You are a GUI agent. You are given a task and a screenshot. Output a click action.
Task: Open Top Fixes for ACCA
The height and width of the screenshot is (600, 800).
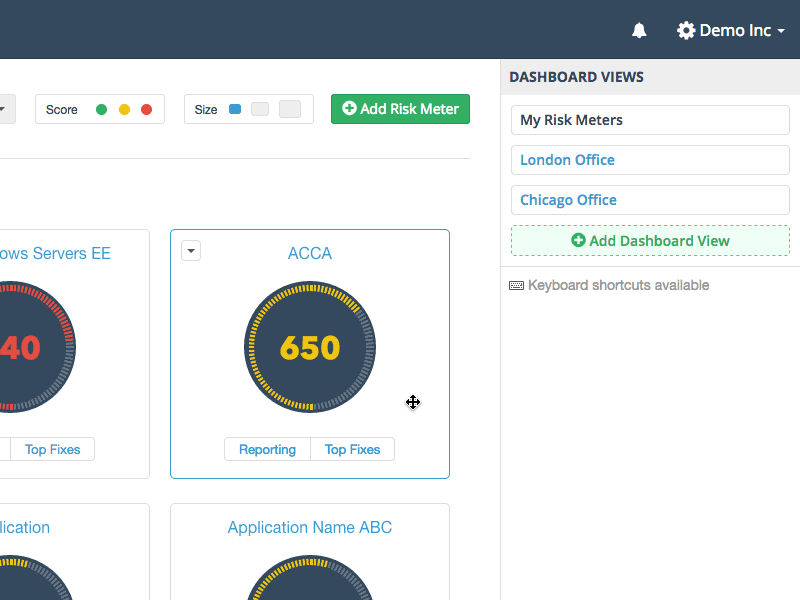tap(353, 449)
